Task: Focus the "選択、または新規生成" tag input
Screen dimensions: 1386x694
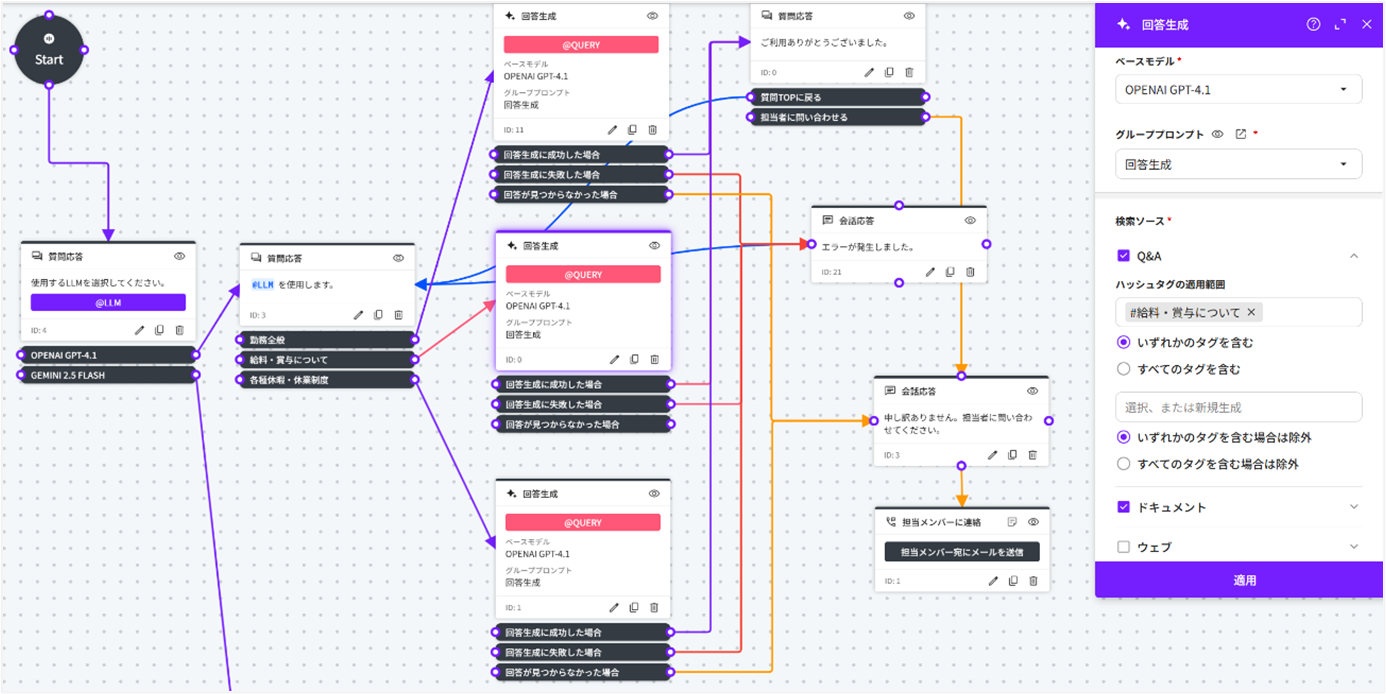Action: [x=1238, y=407]
